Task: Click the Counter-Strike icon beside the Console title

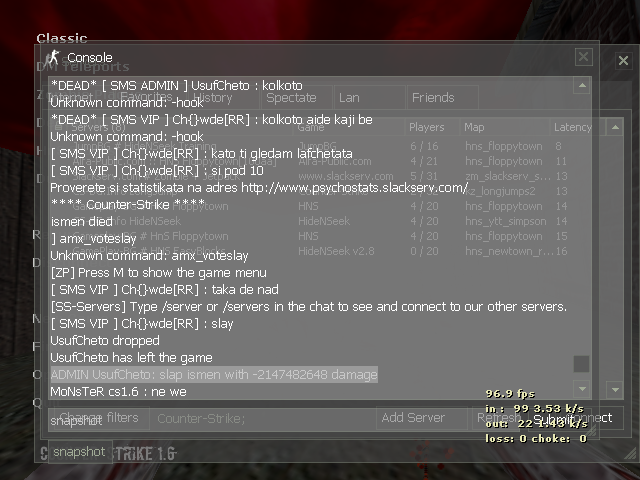Action: 53,58
